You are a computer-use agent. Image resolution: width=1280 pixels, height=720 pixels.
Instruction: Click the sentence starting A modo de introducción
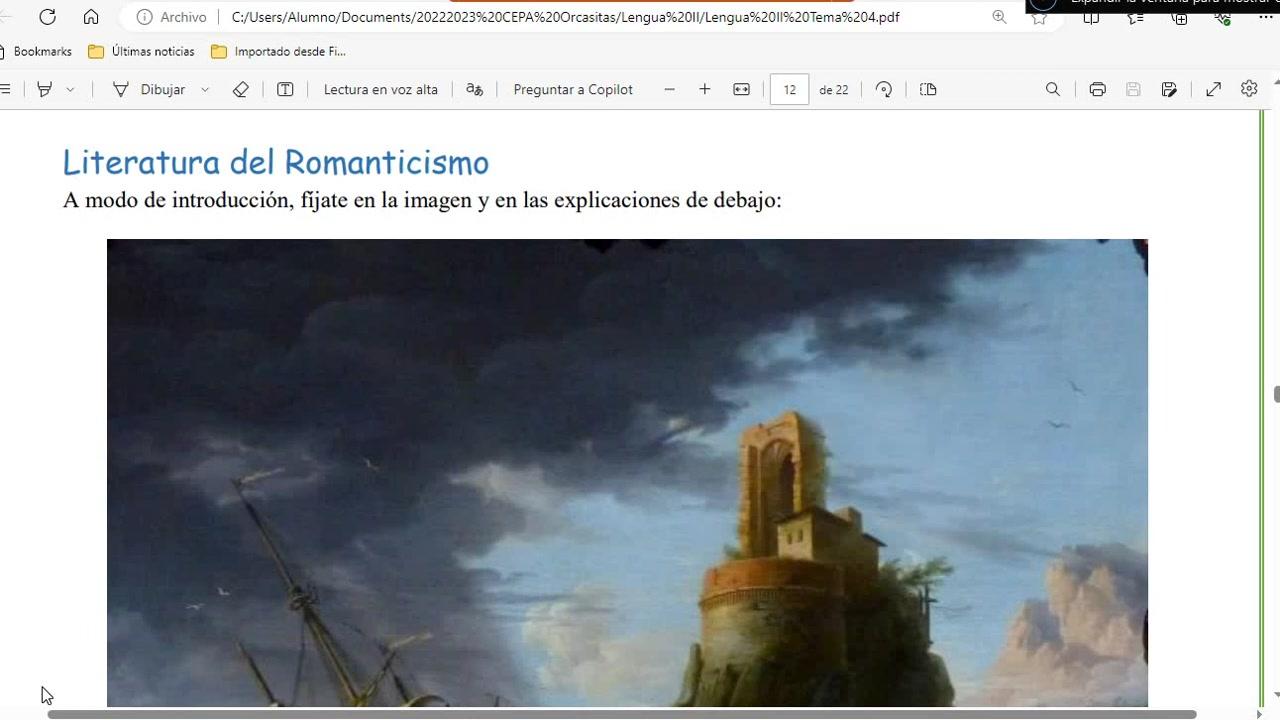[422, 200]
